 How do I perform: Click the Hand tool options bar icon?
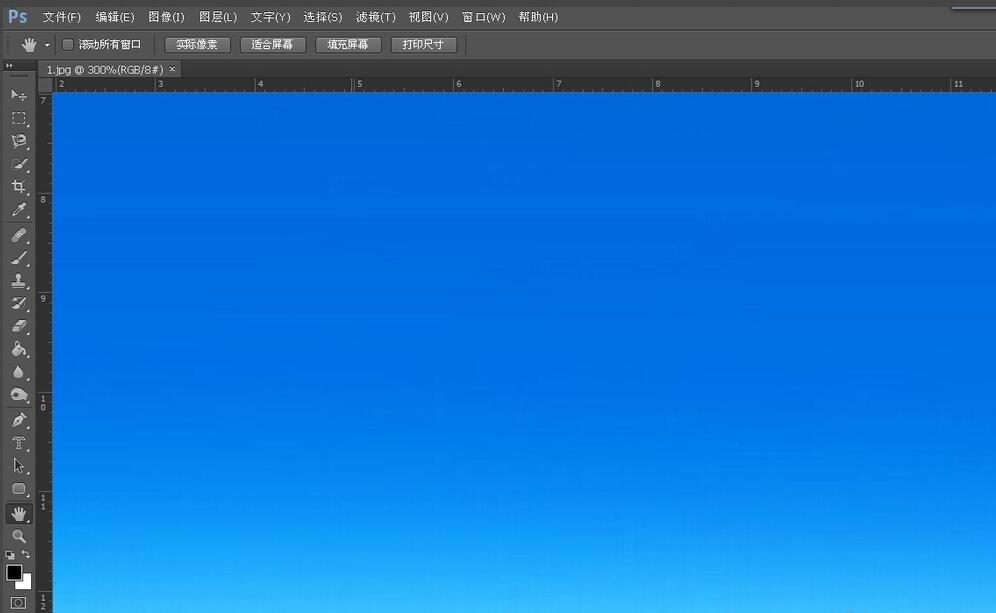(29, 44)
